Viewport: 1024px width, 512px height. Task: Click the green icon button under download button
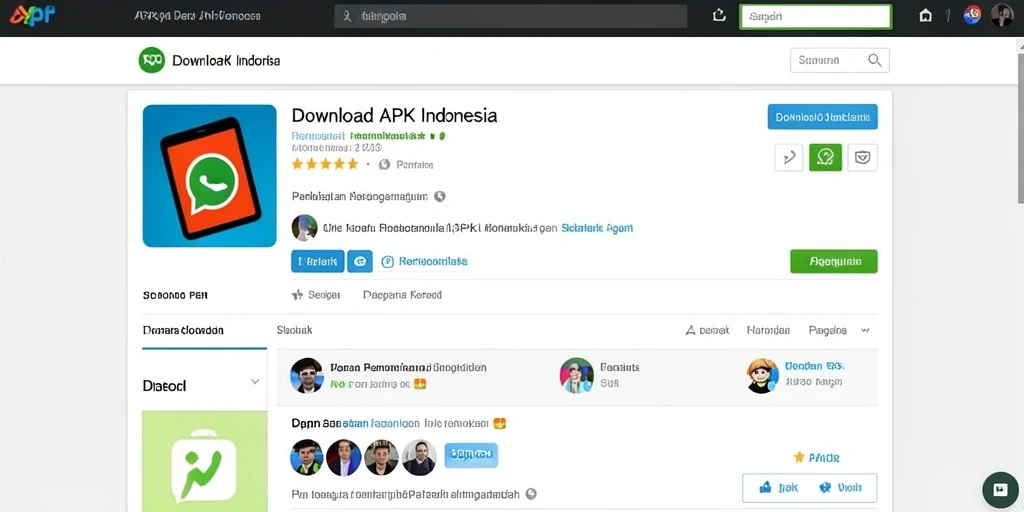(x=825, y=157)
